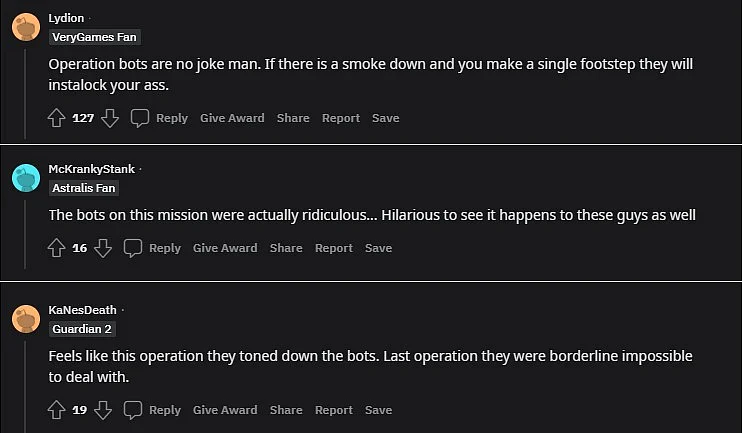
Task: Click the Astralis Fan flair tag
Action: point(84,188)
